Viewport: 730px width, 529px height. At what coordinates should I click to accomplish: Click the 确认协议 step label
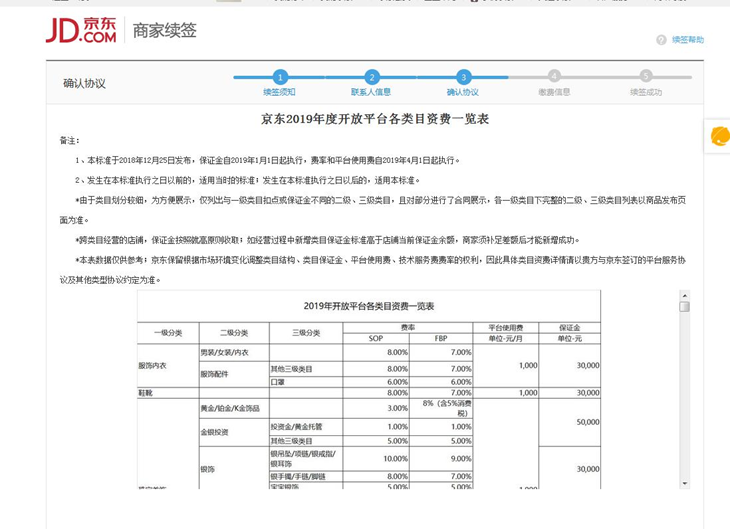tap(463, 92)
